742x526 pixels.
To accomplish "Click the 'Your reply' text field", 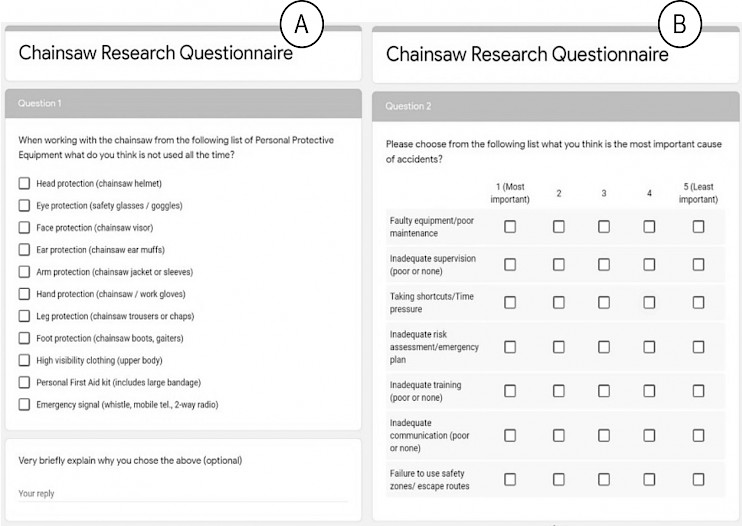I will coord(183,493).
